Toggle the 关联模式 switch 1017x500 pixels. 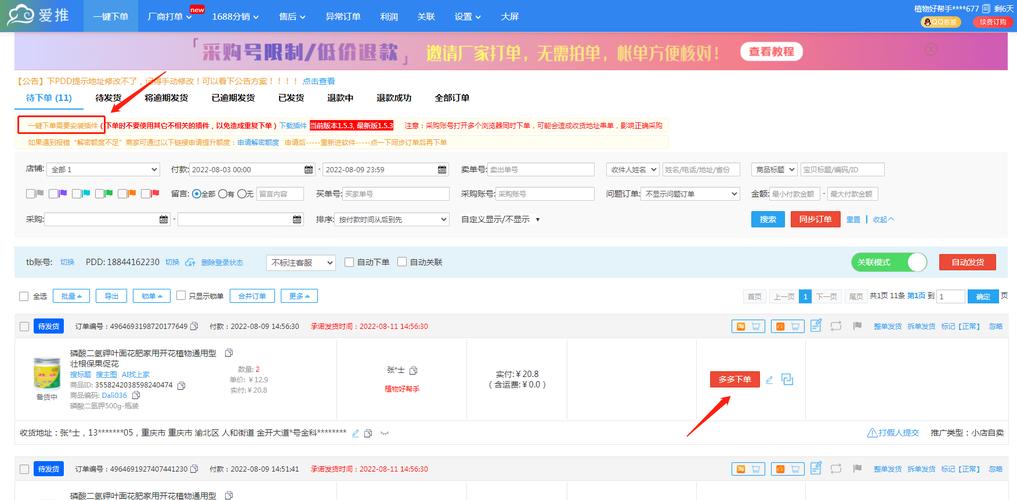tap(889, 262)
